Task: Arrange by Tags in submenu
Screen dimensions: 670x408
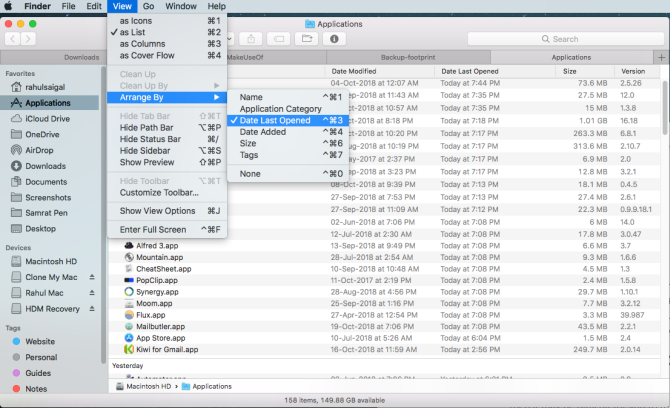Action: [288, 155]
